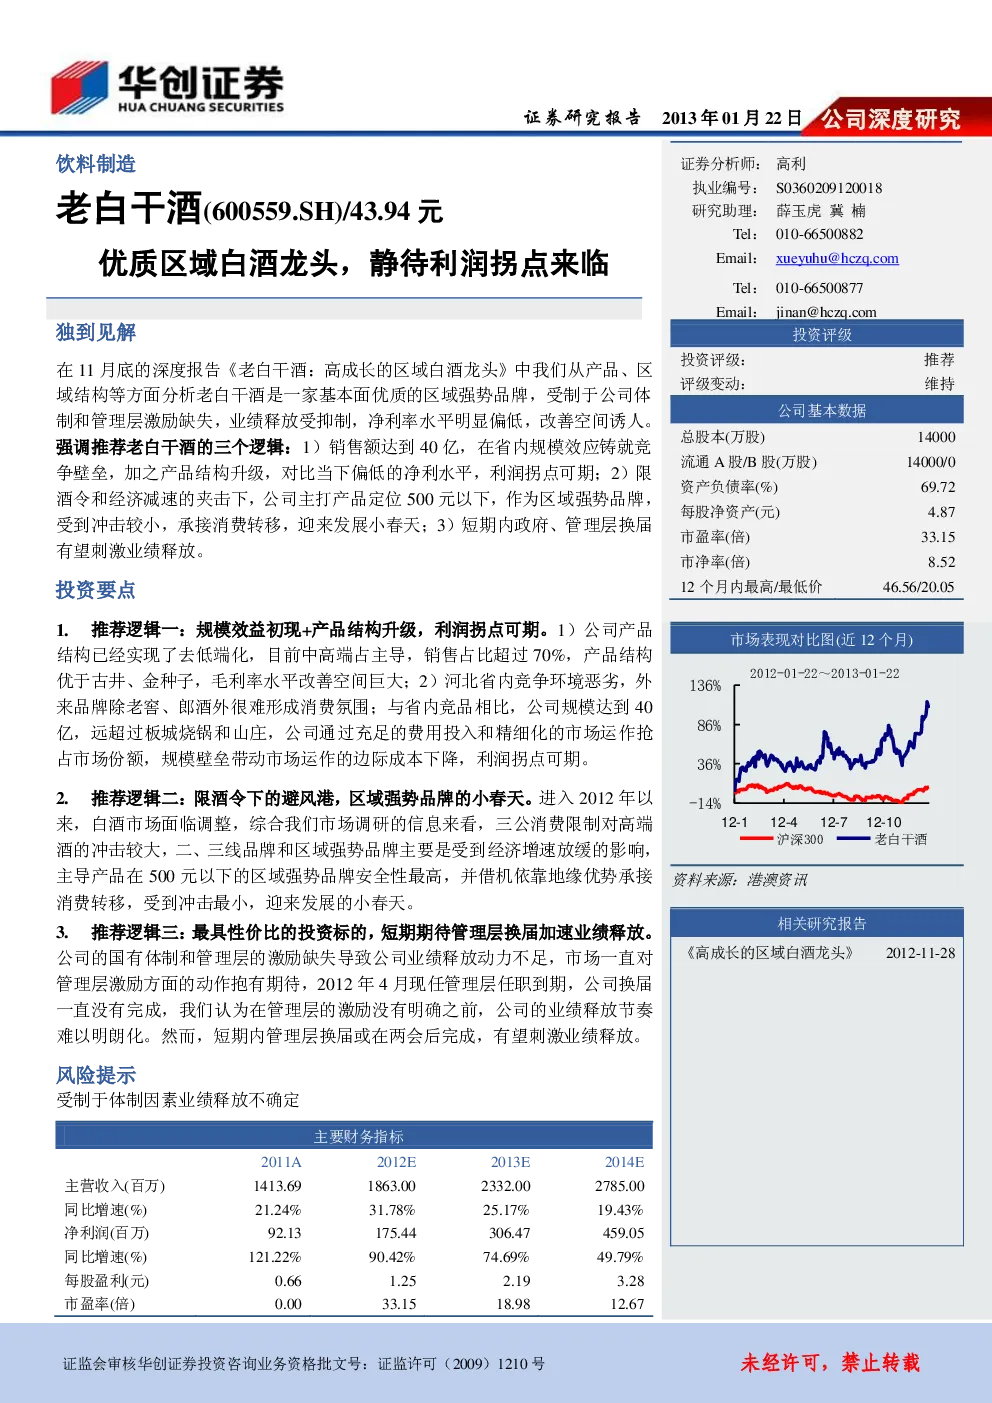Click 每股盈利(元) row label

(x=107, y=1281)
